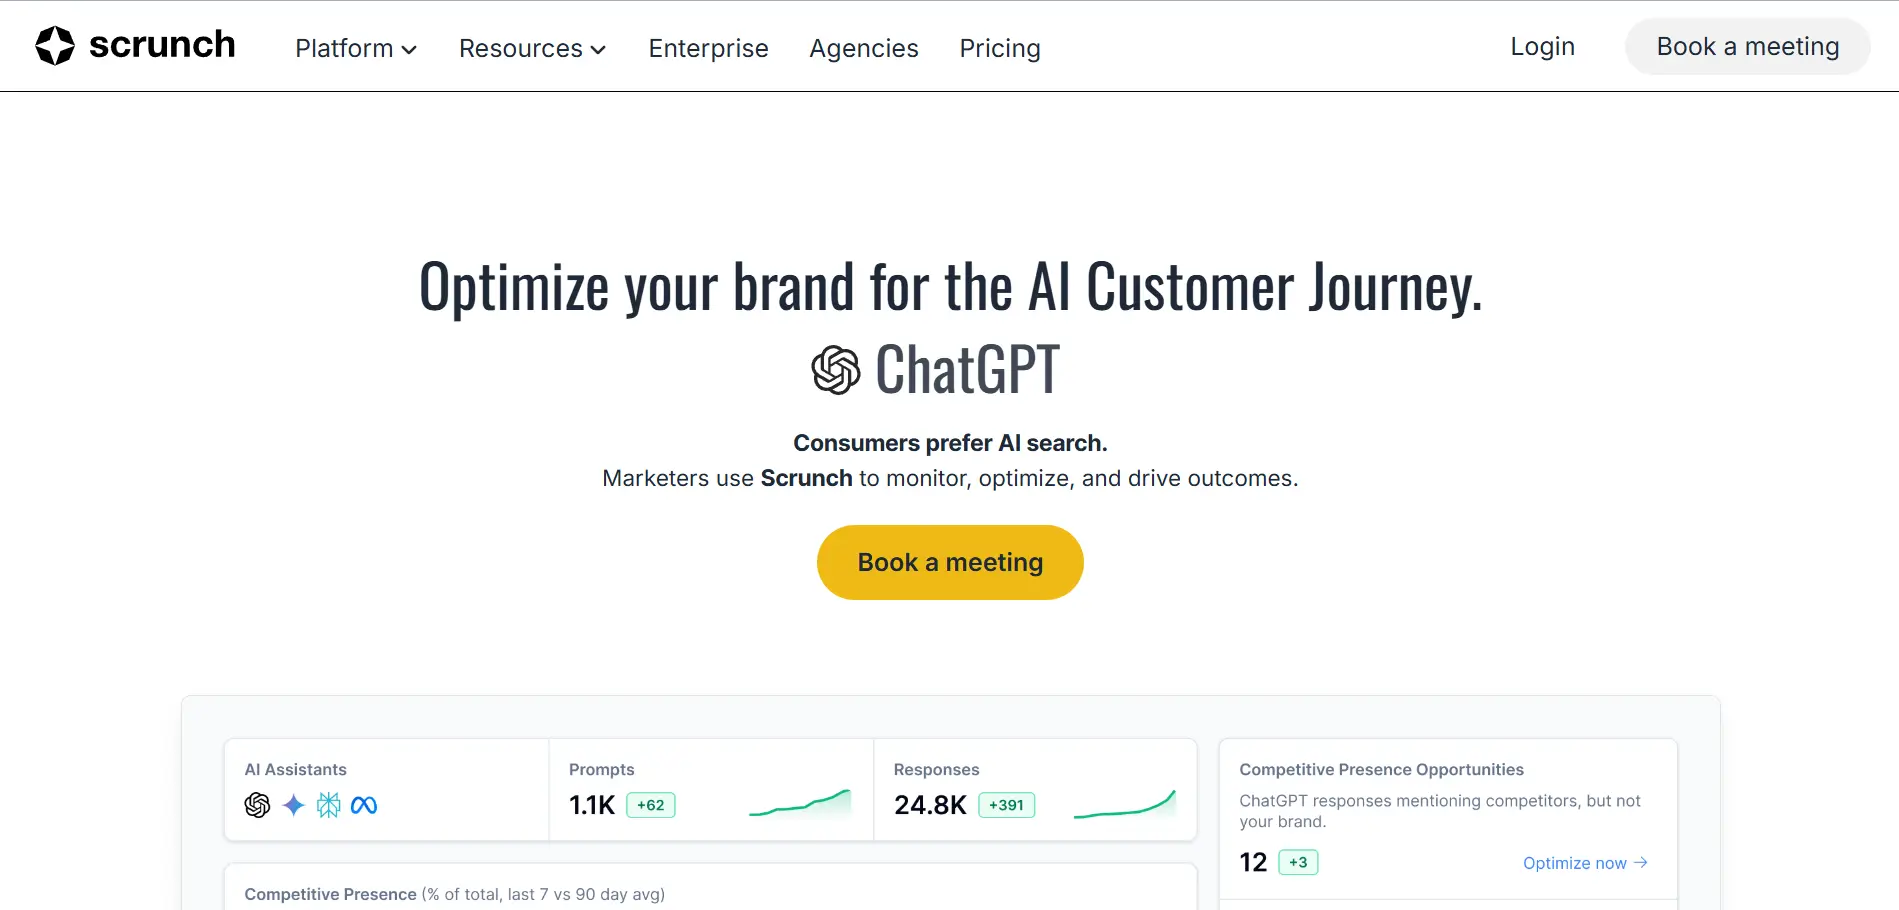Viewport: 1899px width, 910px height.
Task: Click the Meta infinity icon under AI Assistants
Action: pyautogui.click(x=364, y=805)
